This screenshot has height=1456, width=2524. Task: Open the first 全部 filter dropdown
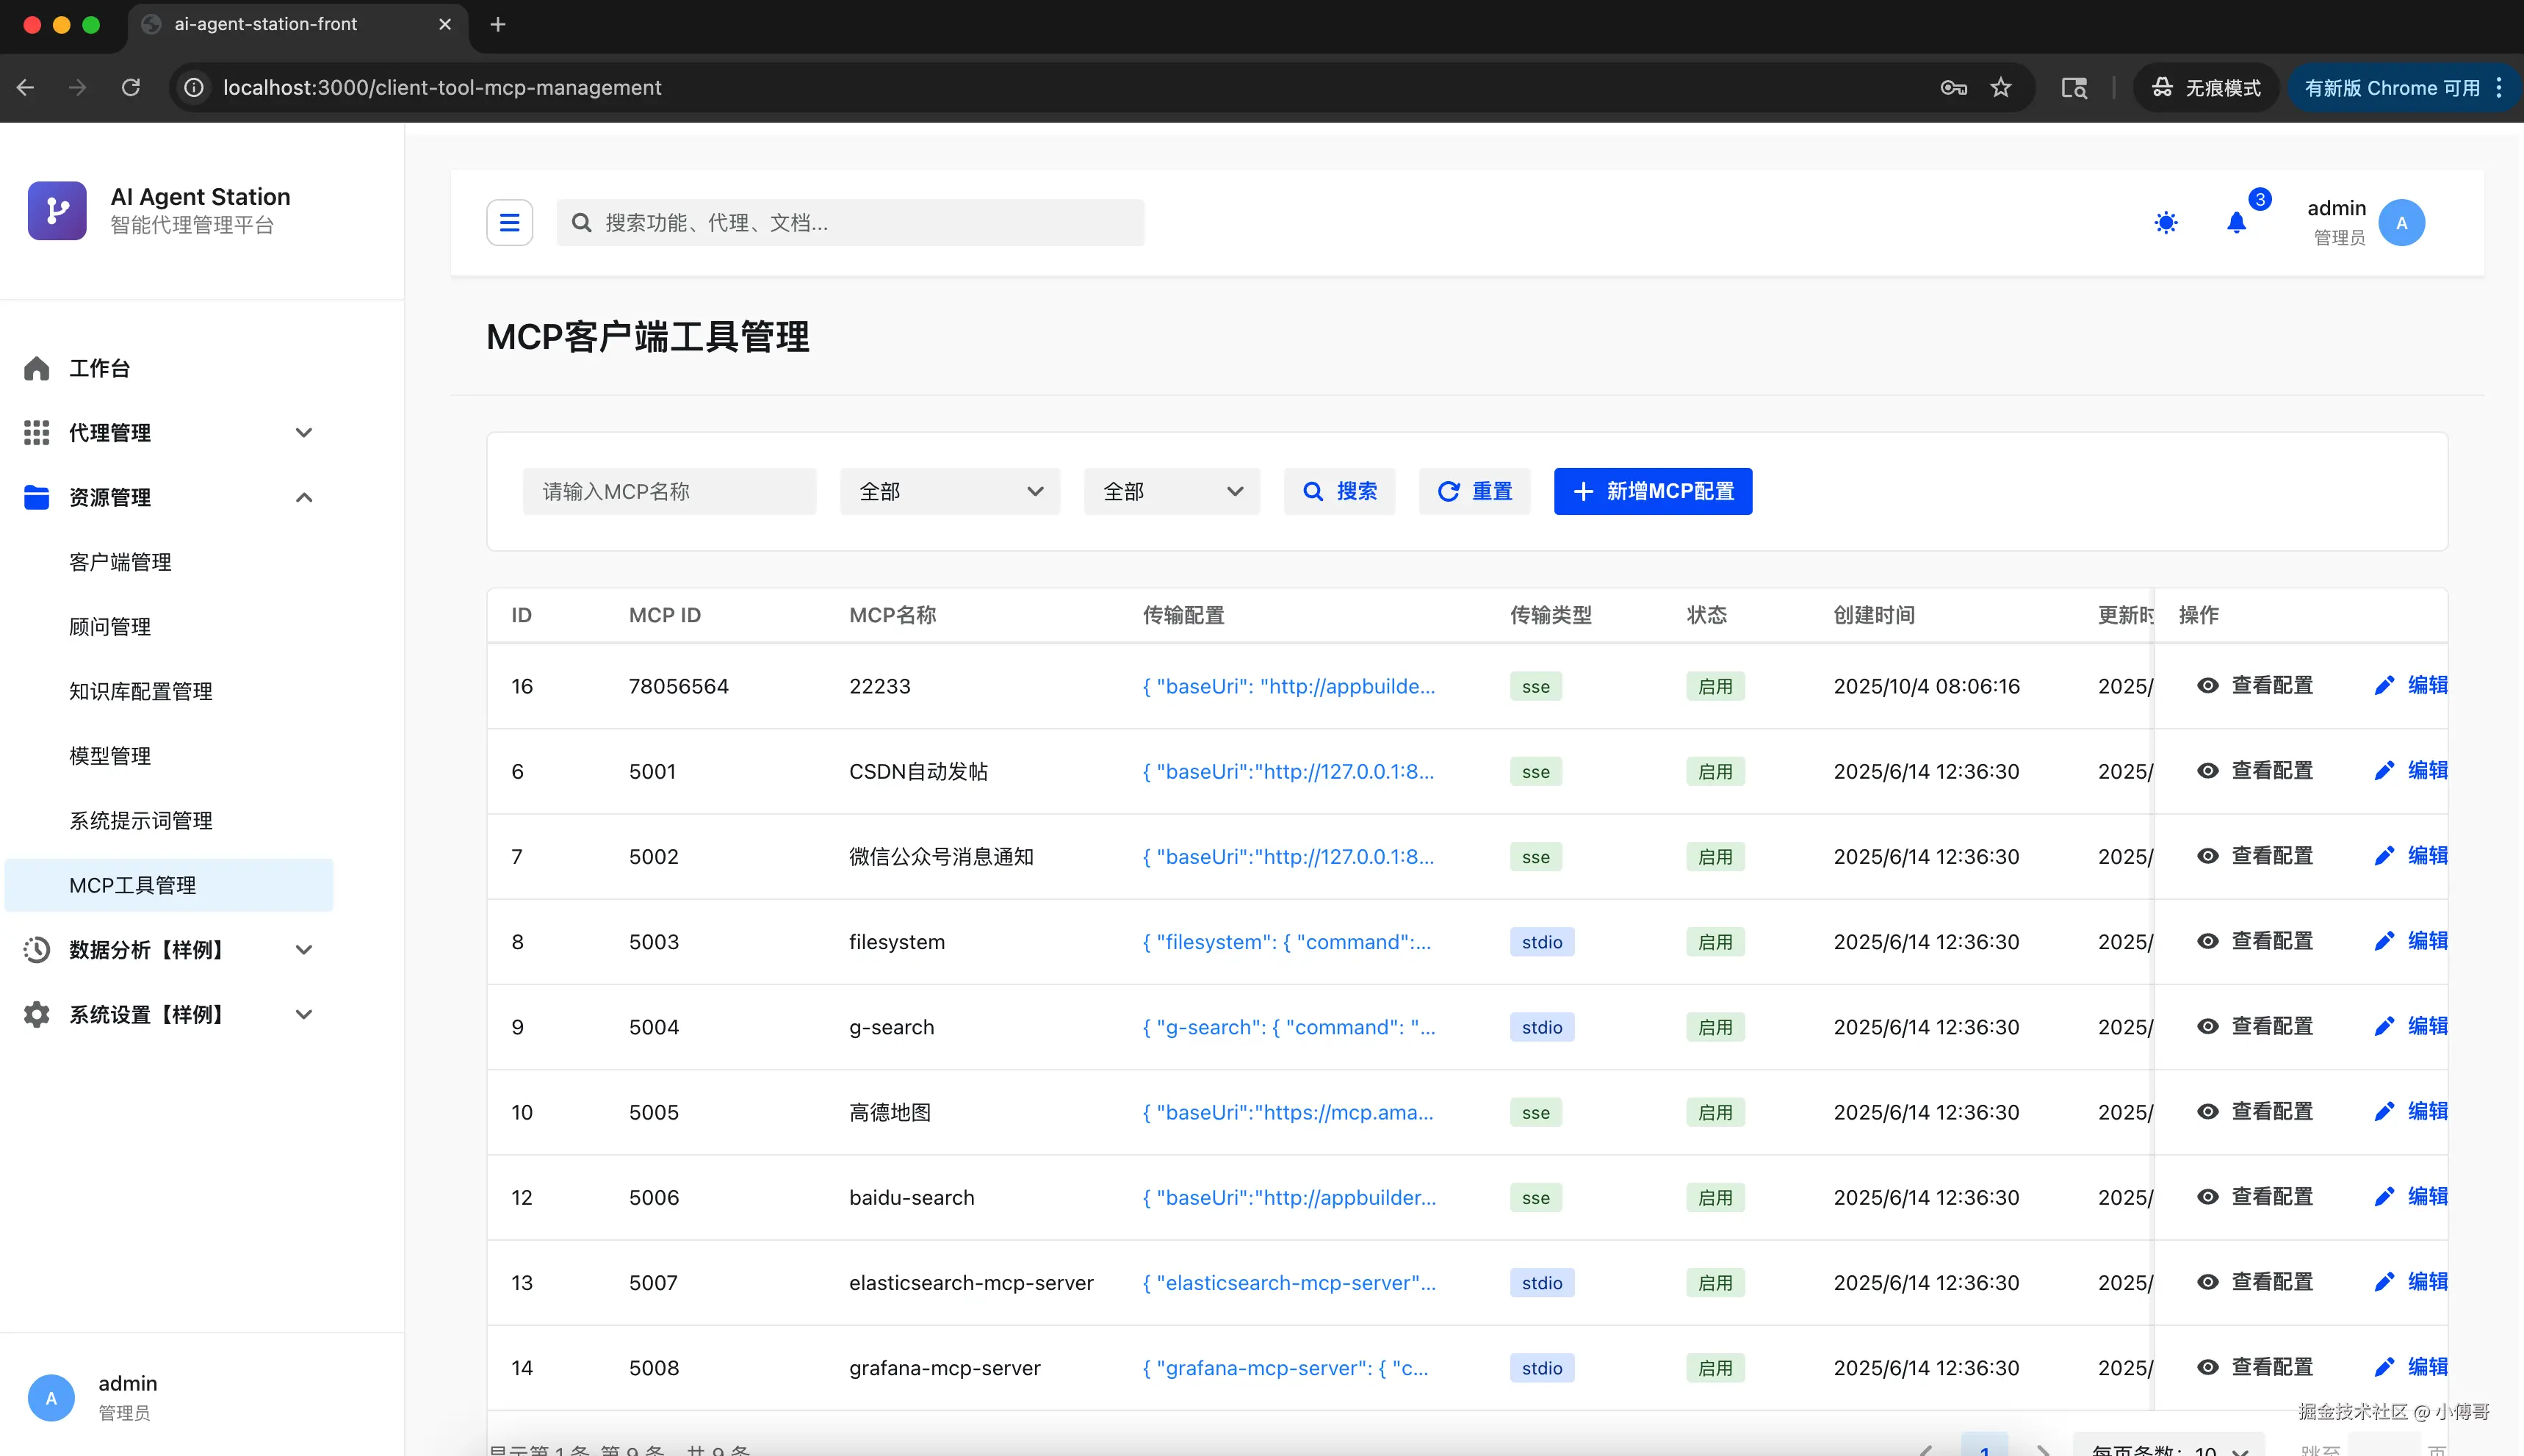tap(949, 491)
